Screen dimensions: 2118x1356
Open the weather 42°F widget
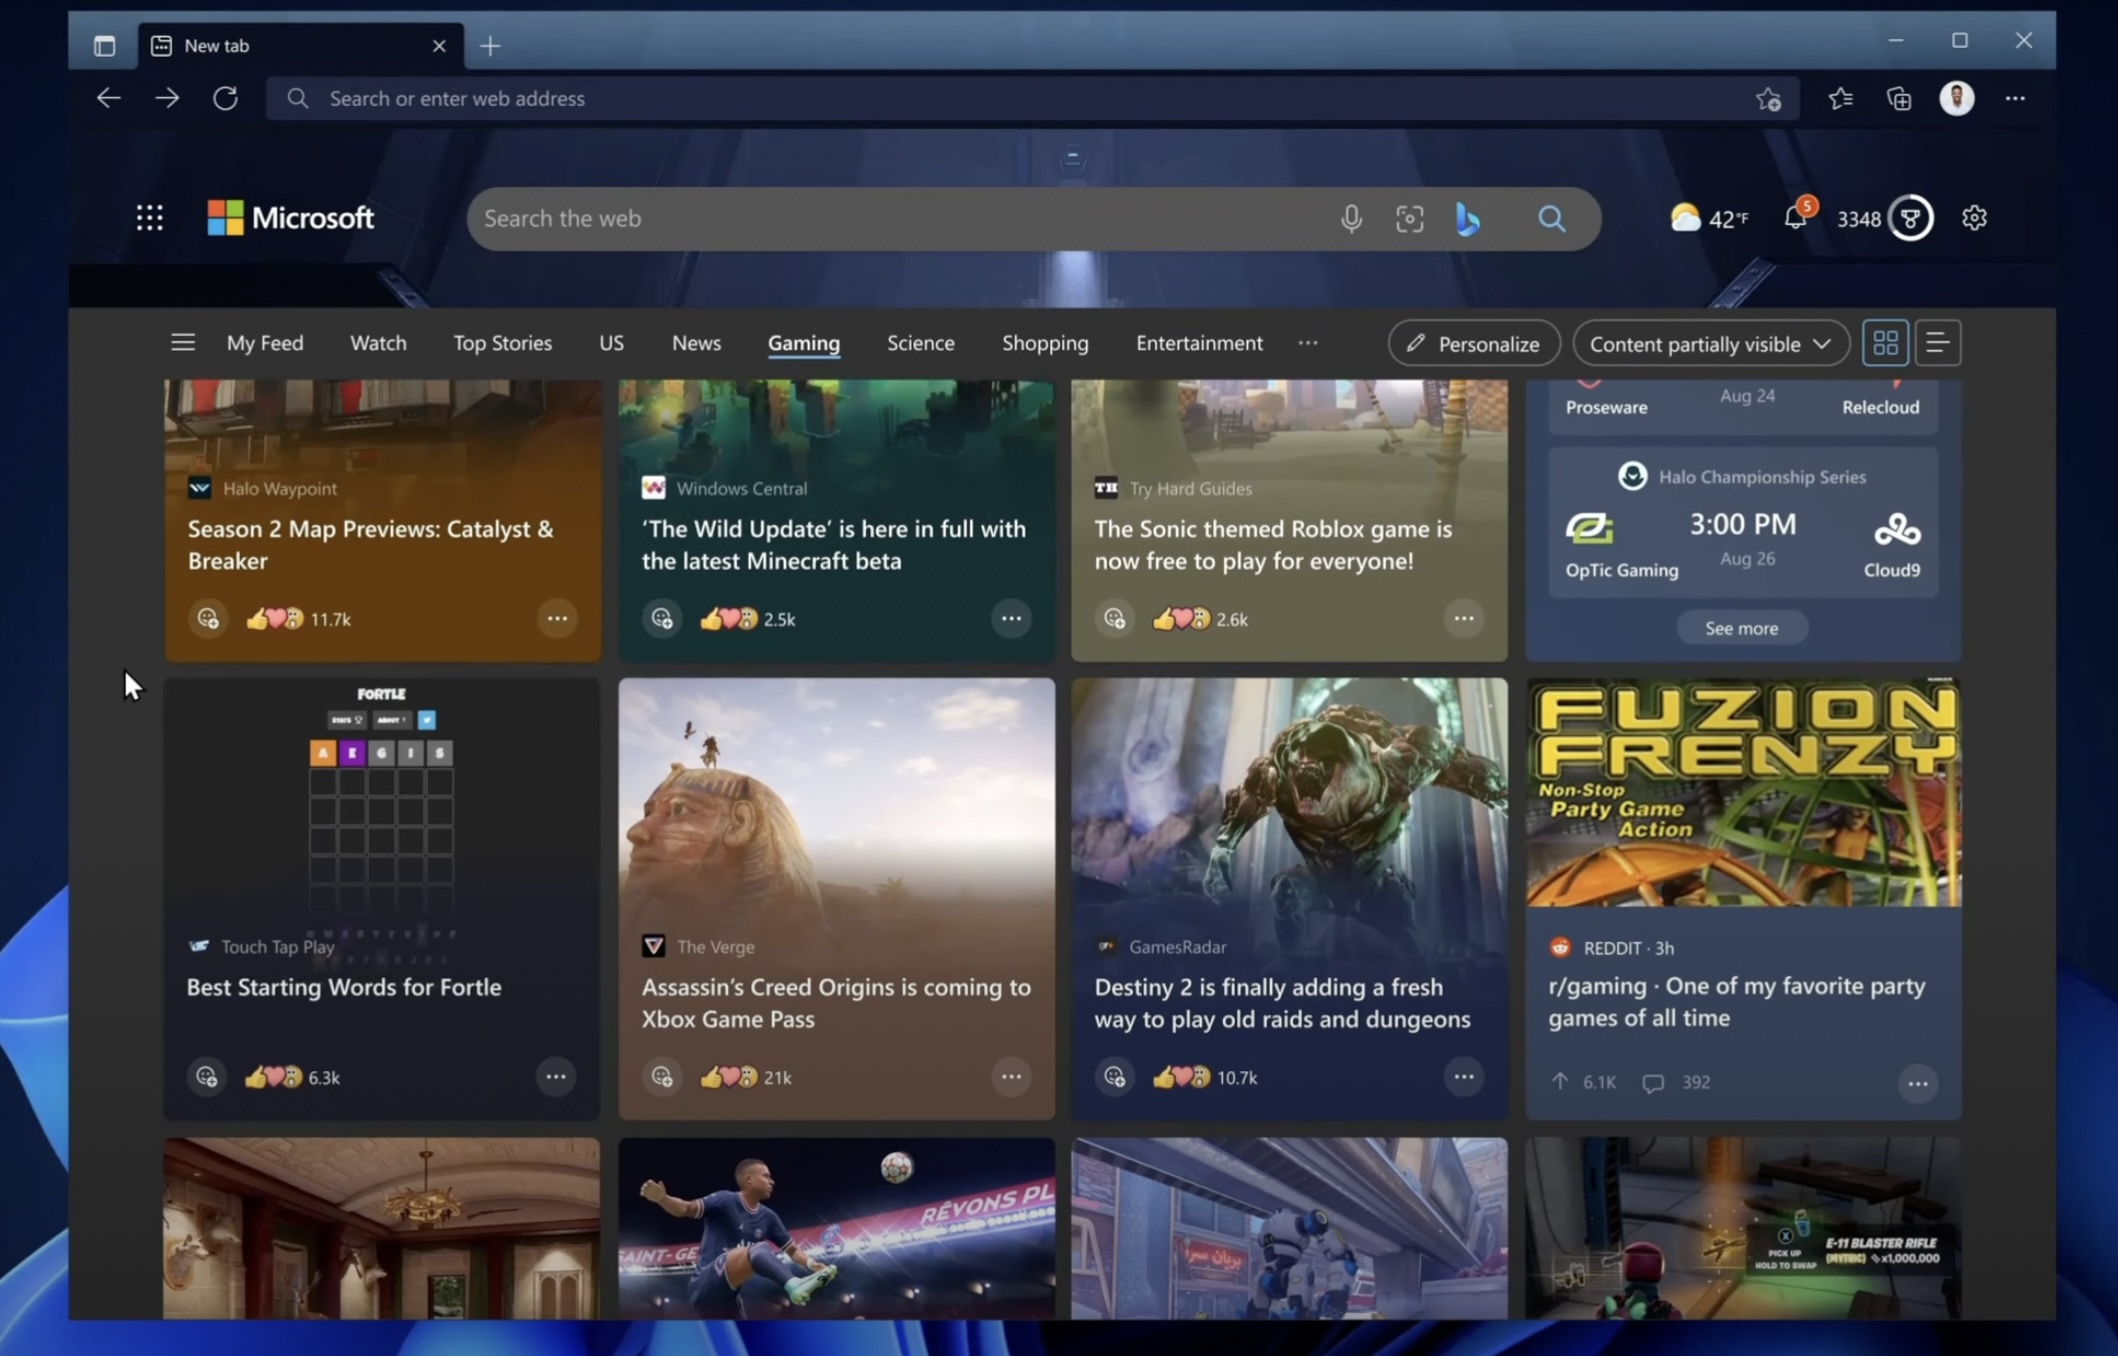pos(1709,218)
